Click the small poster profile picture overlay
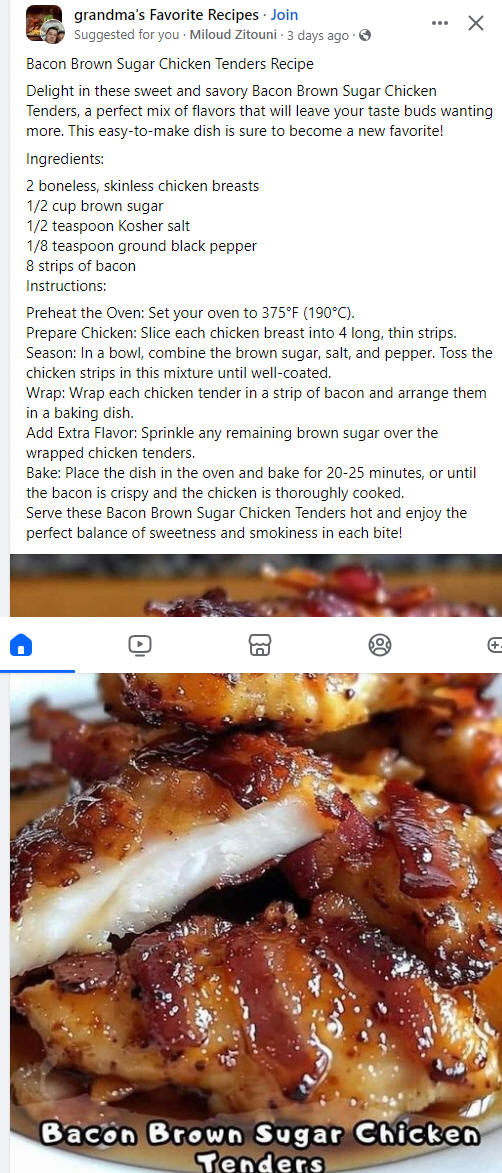Image resolution: width=502 pixels, height=1173 pixels. [x=54, y=32]
